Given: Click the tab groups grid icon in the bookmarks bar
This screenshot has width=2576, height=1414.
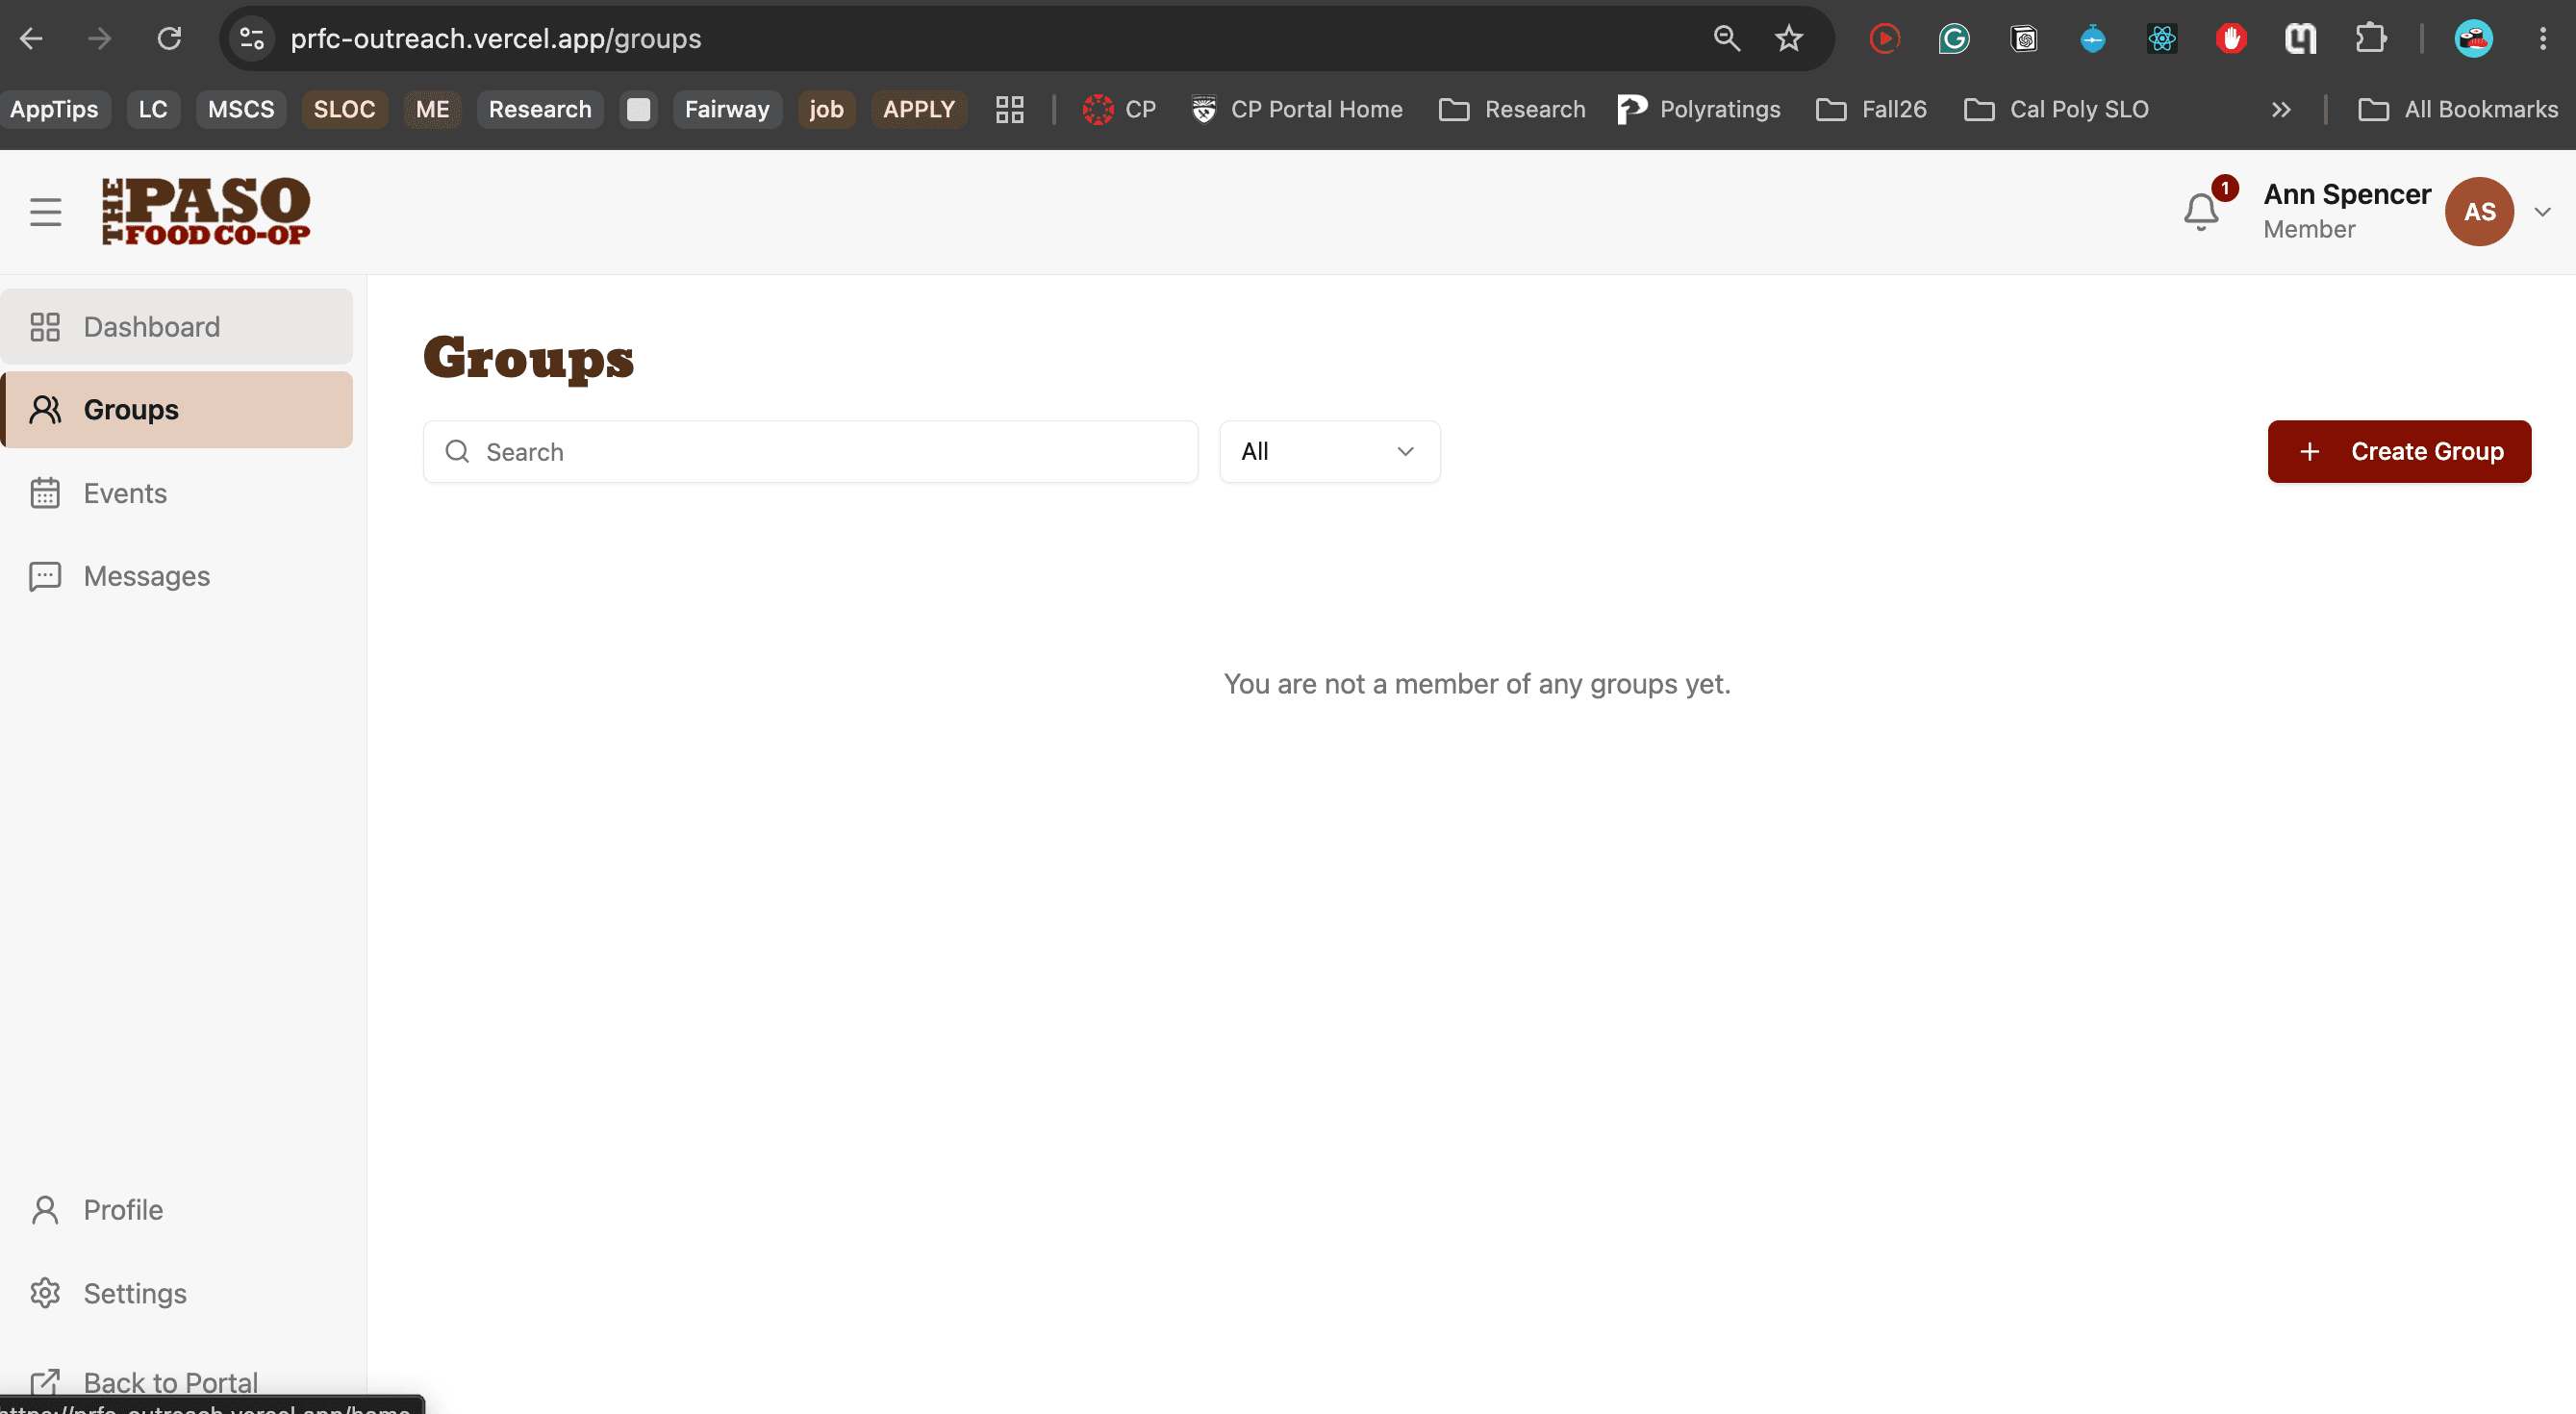Looking at the screenshot, I should point(1010,109).
